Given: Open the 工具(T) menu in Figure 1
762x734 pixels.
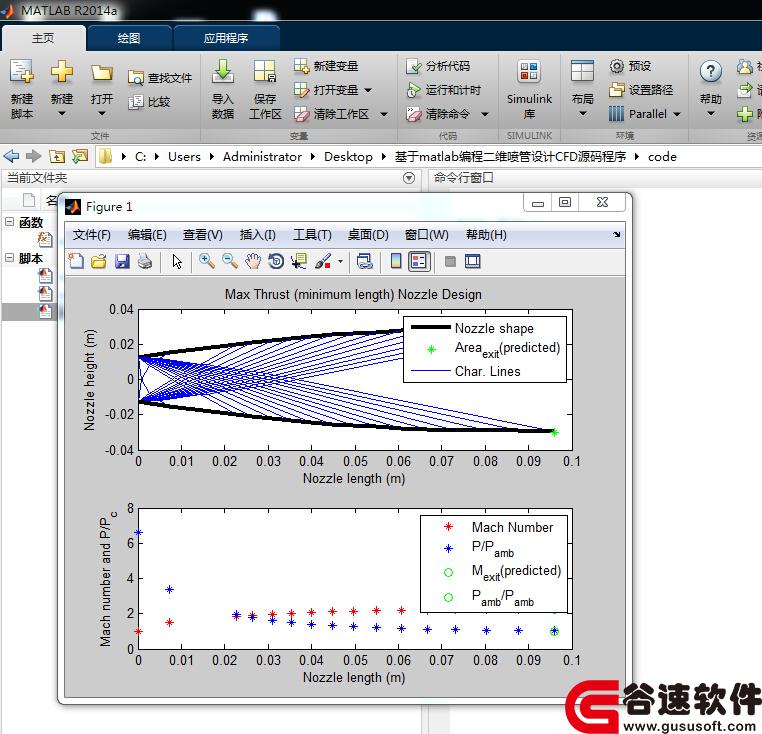Looking at the screenshot, I should tap(312, 235).
